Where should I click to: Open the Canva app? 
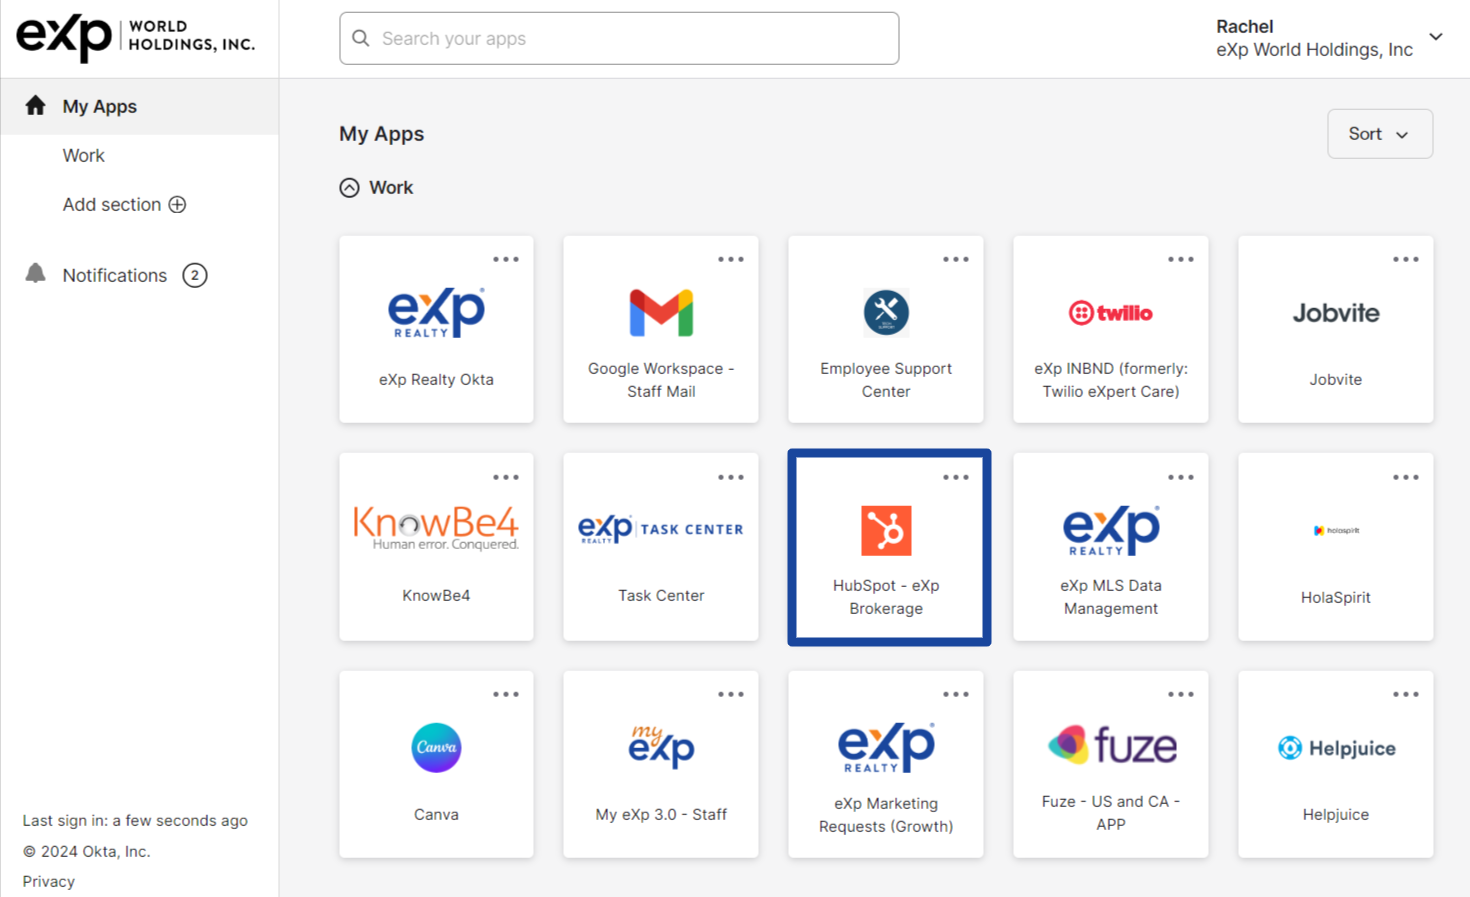point(436,764)
